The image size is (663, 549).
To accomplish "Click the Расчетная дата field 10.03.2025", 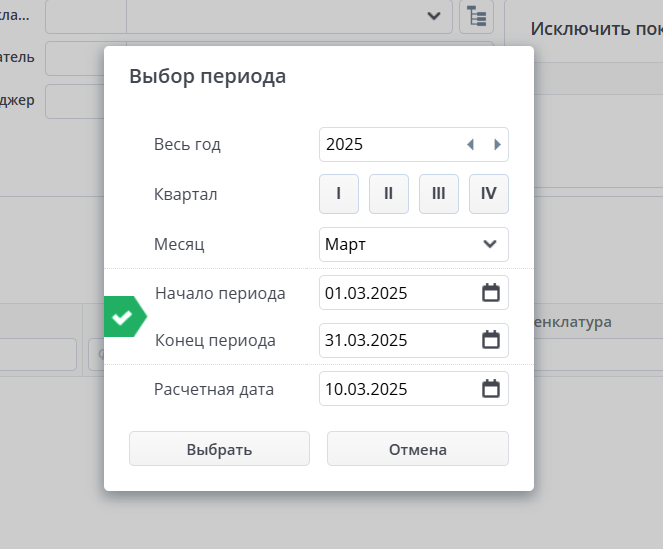I will coord(395,389).
